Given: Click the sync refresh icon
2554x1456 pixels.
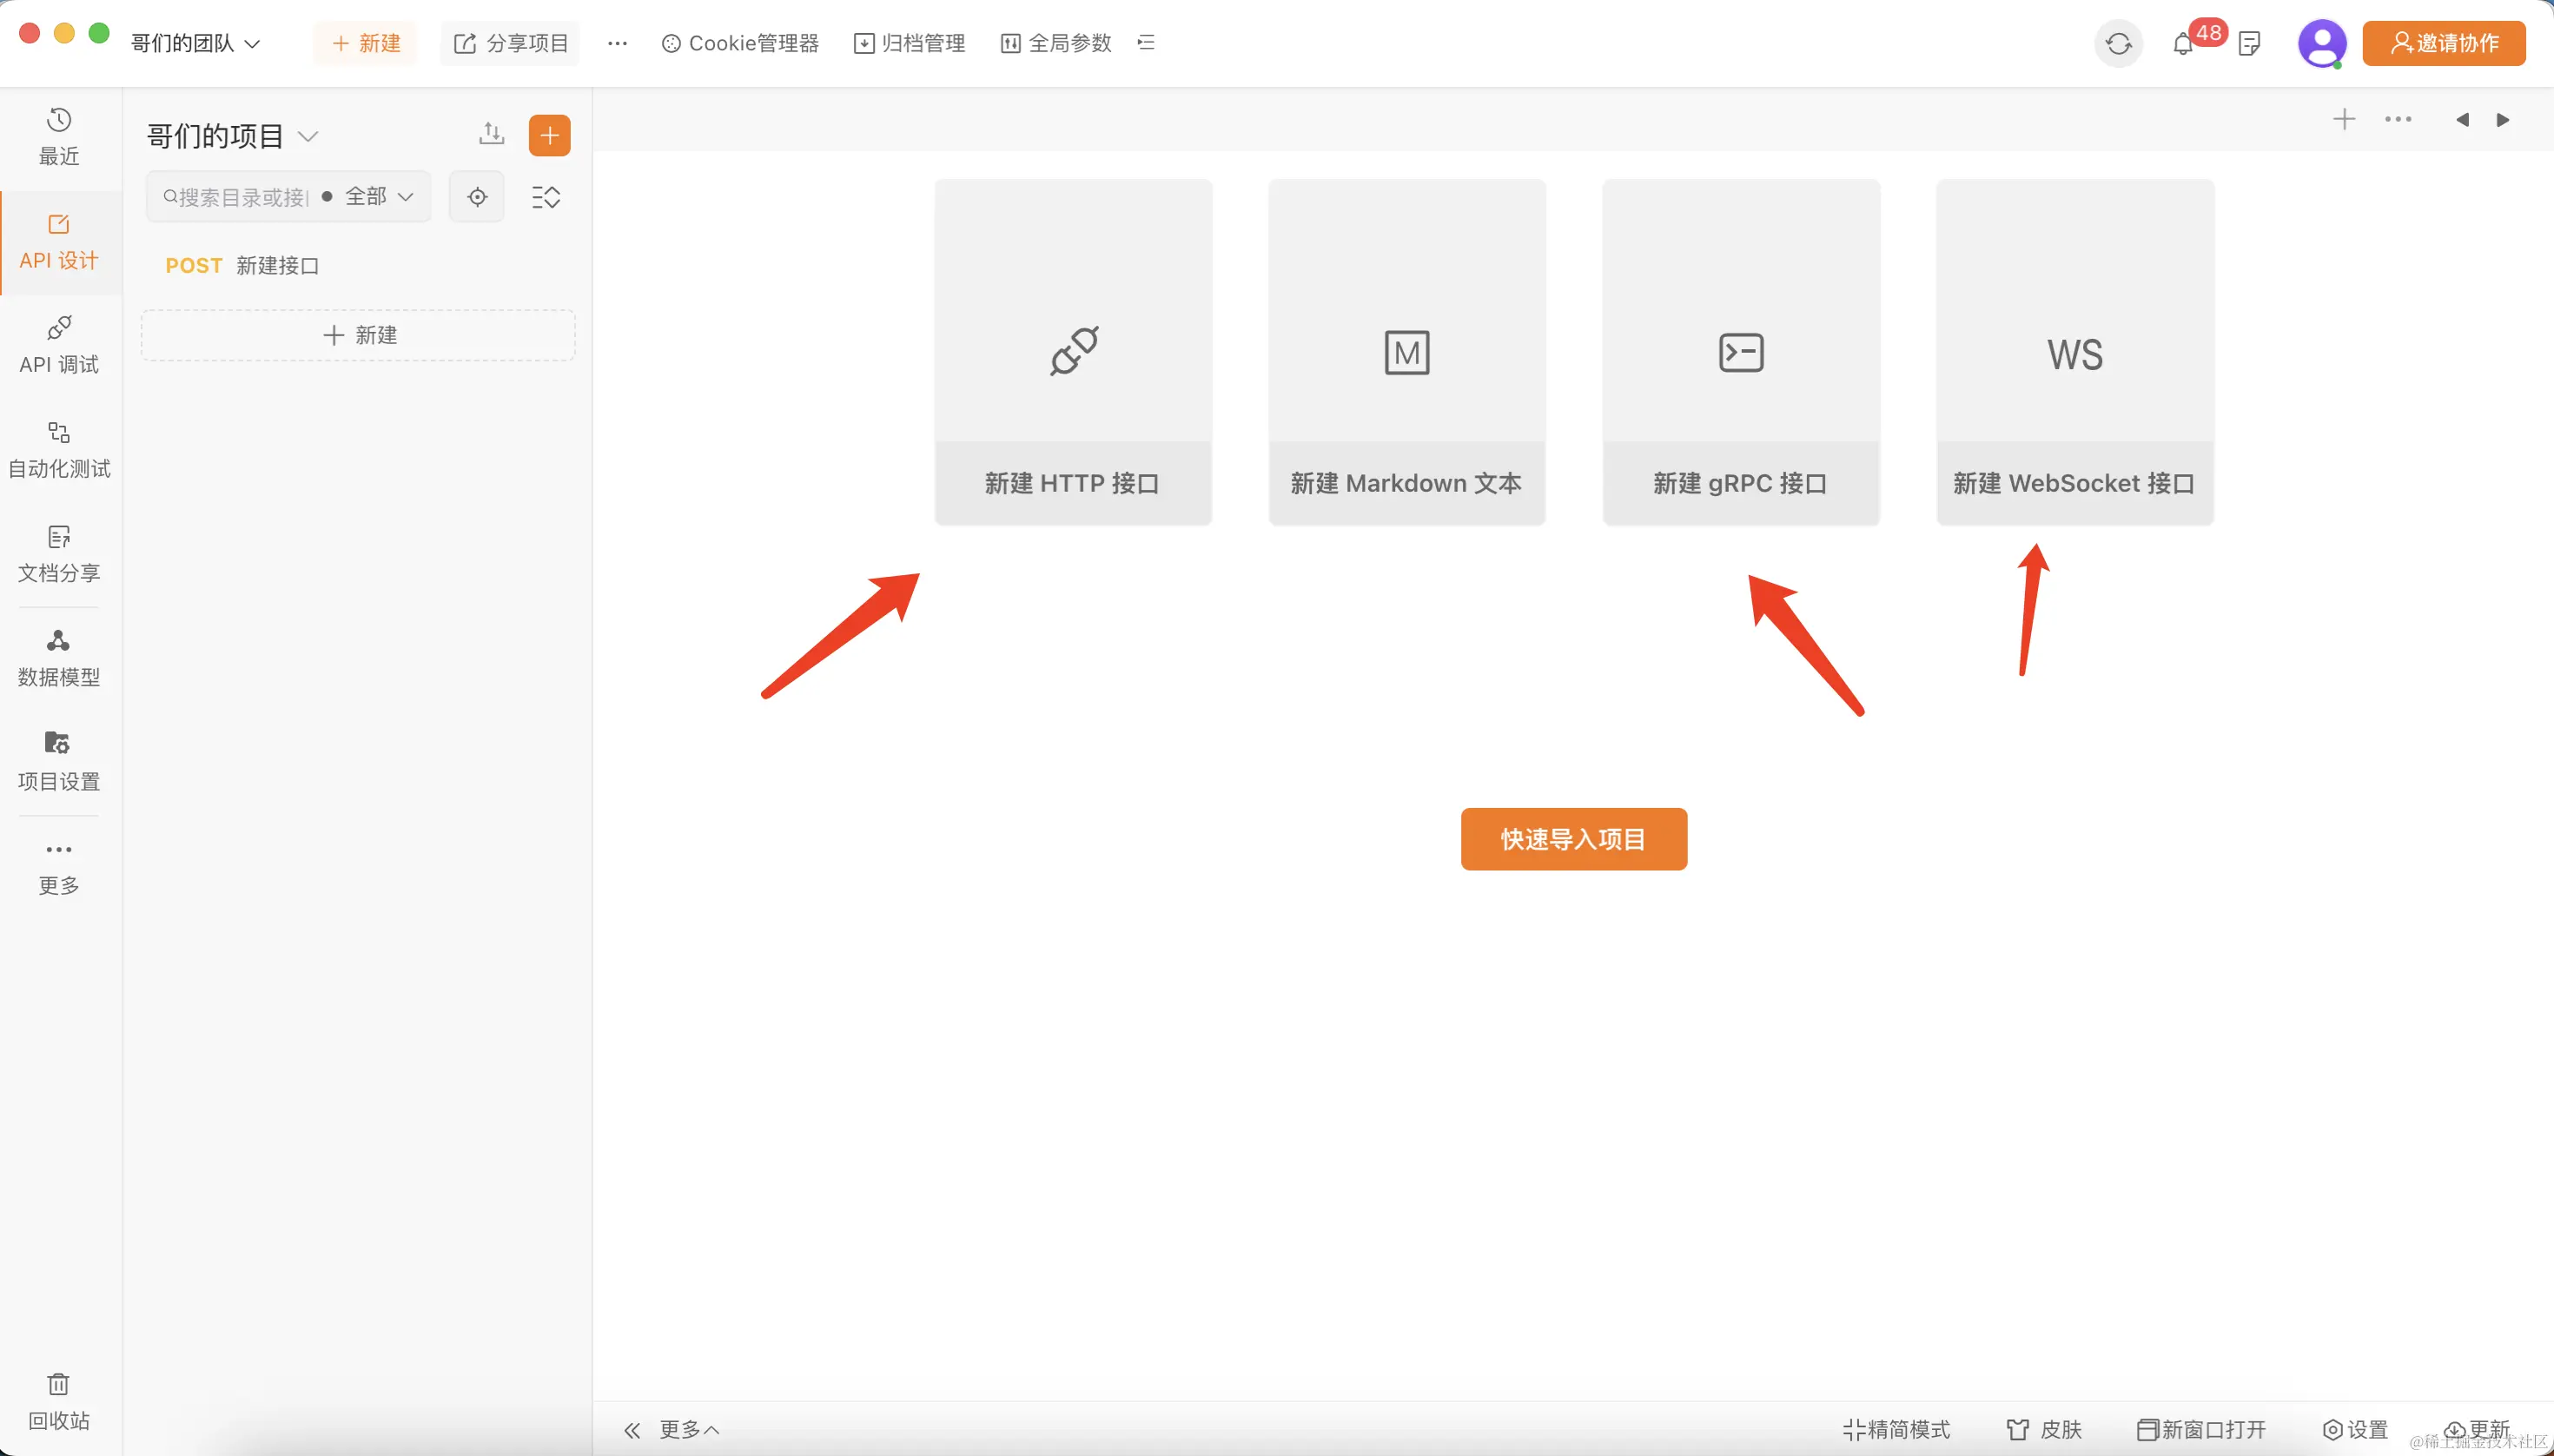Looking at the screenshot, I should [x=2118, y=44].
